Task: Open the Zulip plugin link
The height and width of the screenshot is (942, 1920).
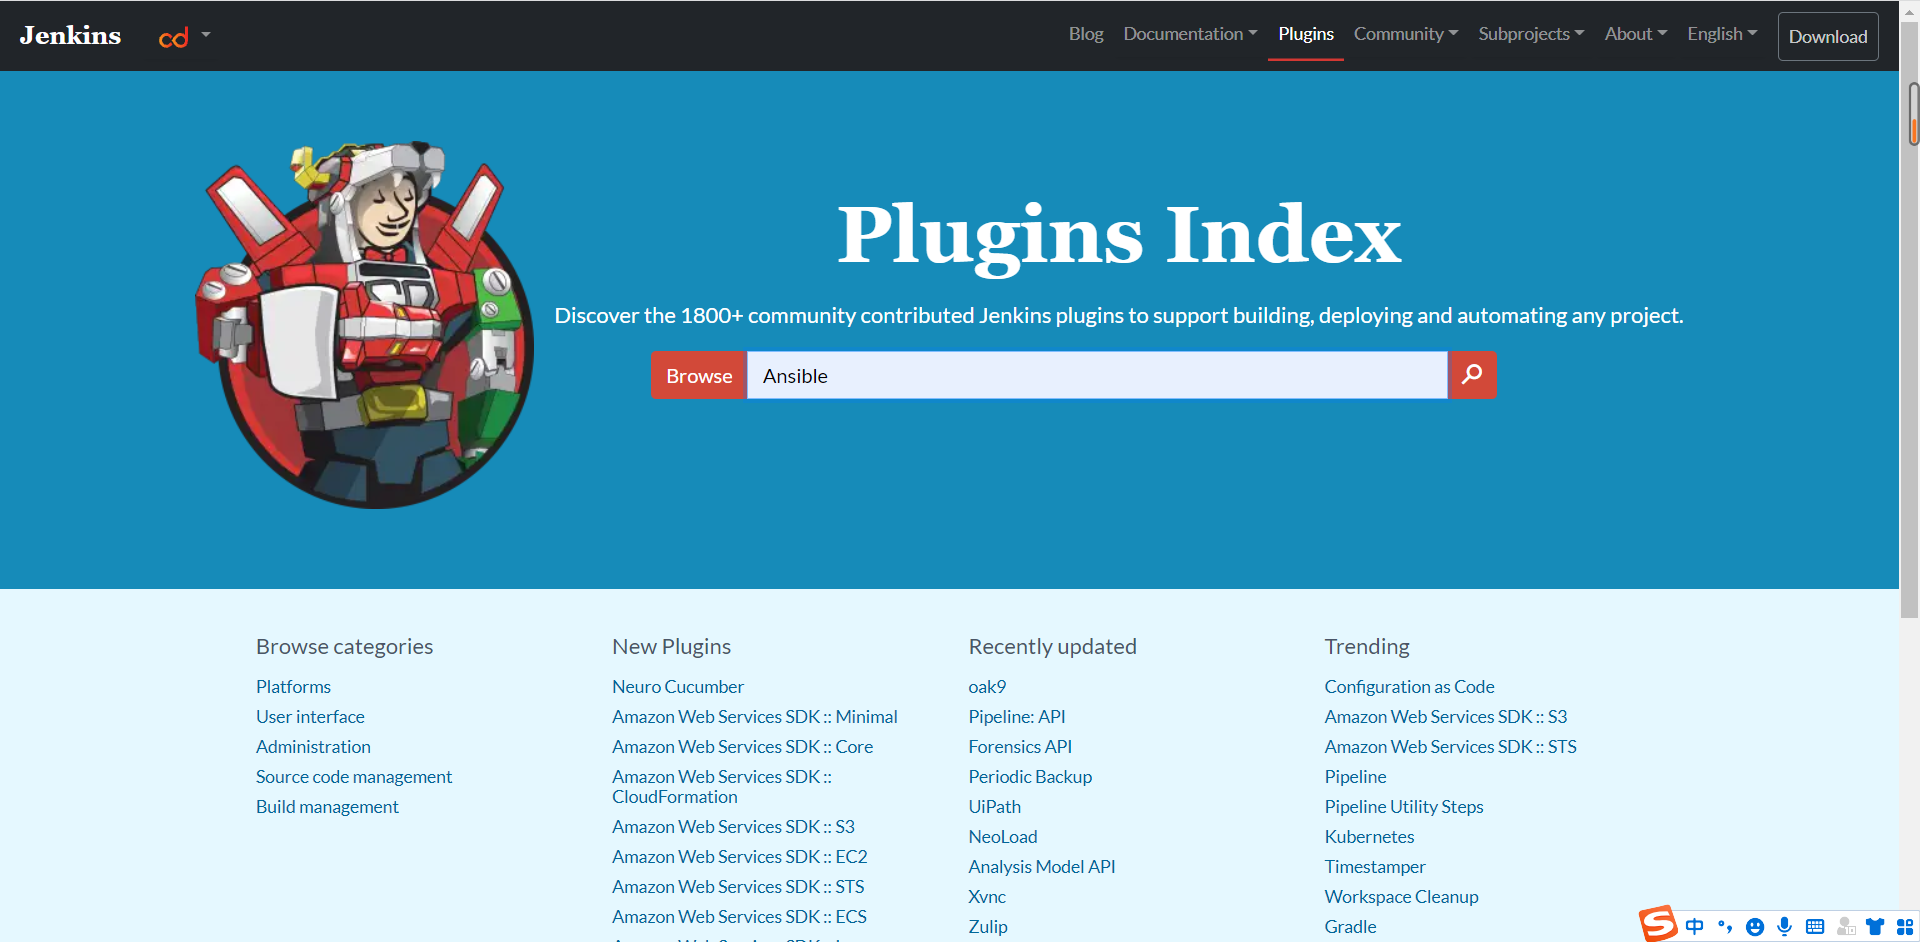Action: pos(988,927)
